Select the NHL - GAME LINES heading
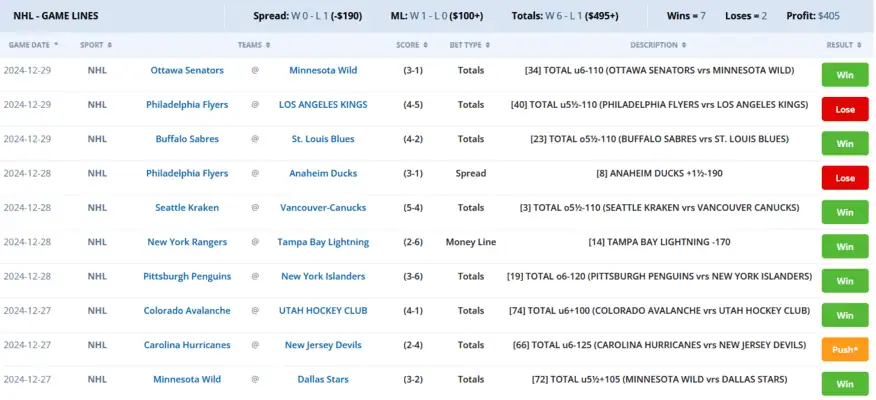The width and height of the screenshot is (876, 400). [56, 16]
